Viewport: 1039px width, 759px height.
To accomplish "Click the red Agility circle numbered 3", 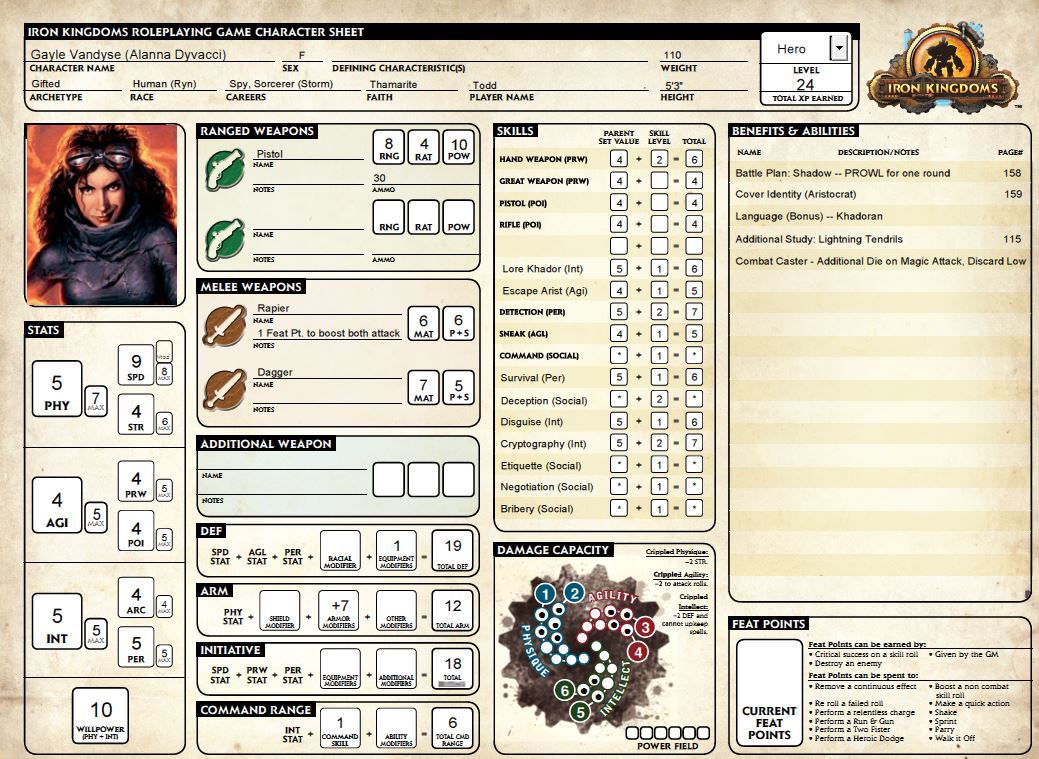I will tap(645, 626).
